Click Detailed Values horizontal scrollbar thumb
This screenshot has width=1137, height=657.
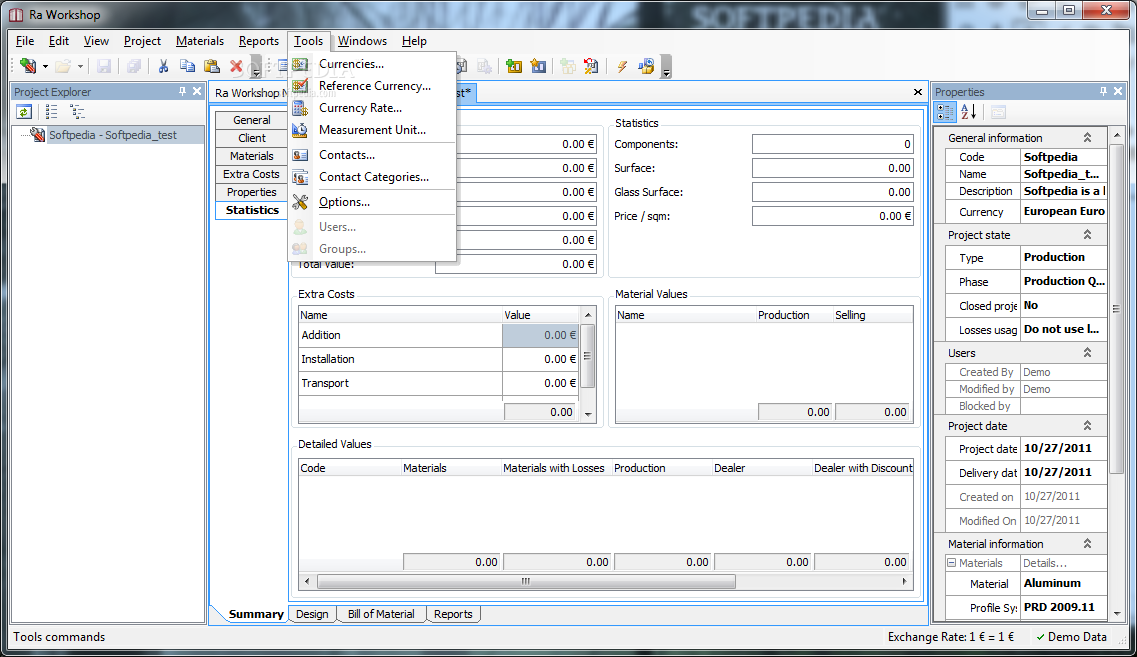(x=526, y=582)
